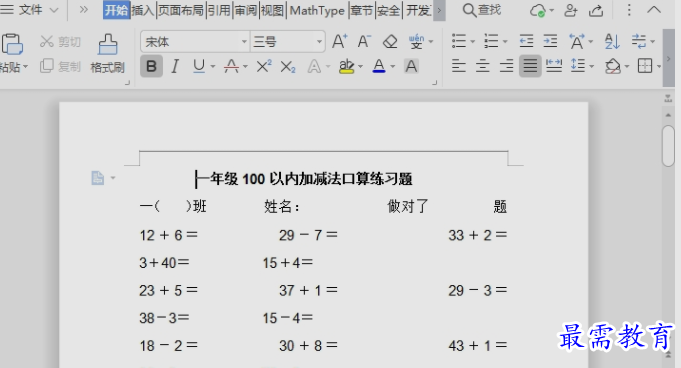The image size is (681, 368).
Task: Align text left
Action: coord(459,66)
